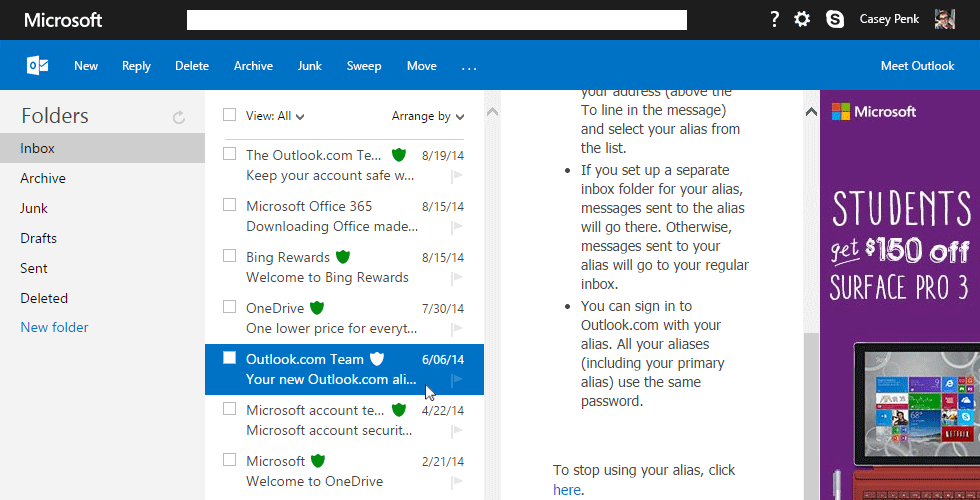Check the box for Microsoft Office 365 email
This screenshot has width=980, height=500.
(229, 204)
